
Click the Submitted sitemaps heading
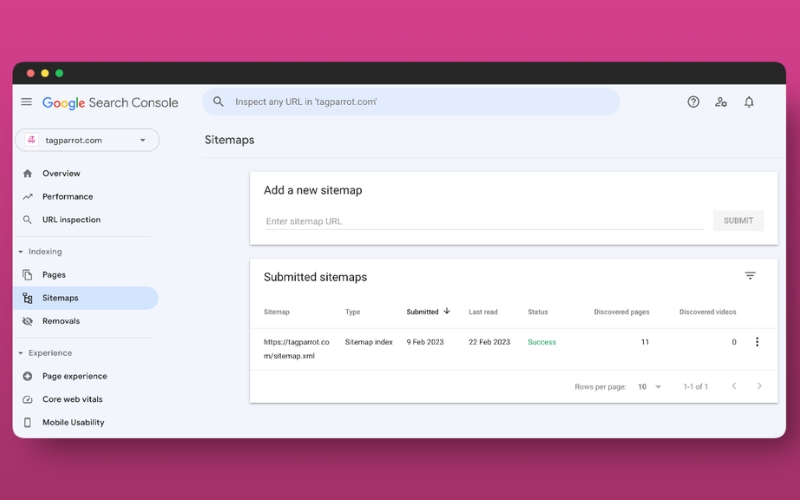[x=315, y=277]
